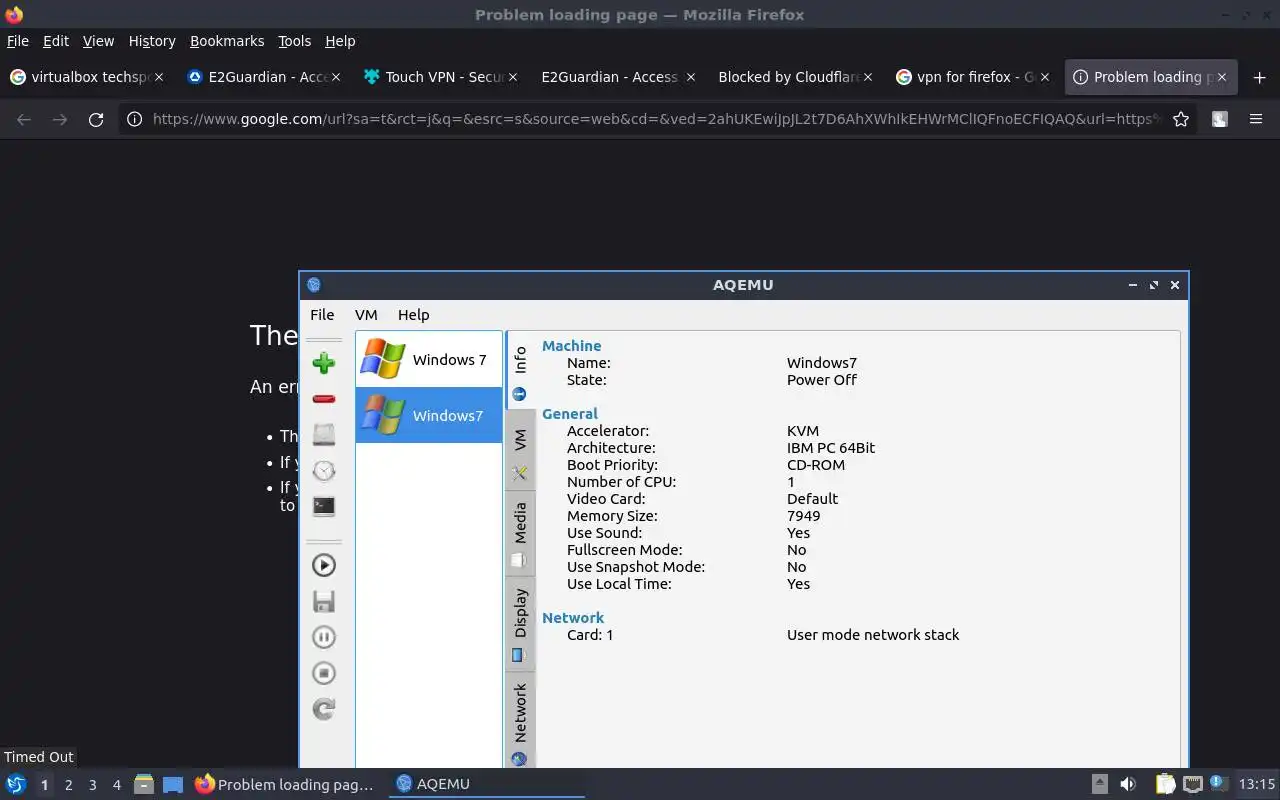Click the red minus Delete VM icon
The image size is (1280, 800).
pyautogui.click(x=323, y=399)
